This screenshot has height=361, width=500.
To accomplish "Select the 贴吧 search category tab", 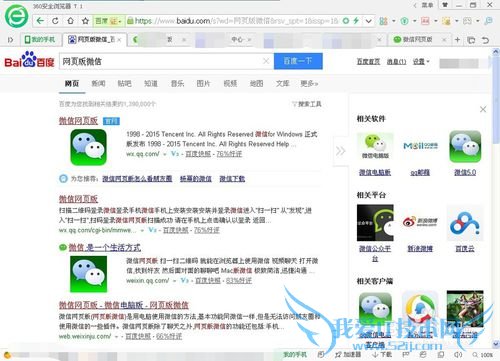I will [124, 83].
